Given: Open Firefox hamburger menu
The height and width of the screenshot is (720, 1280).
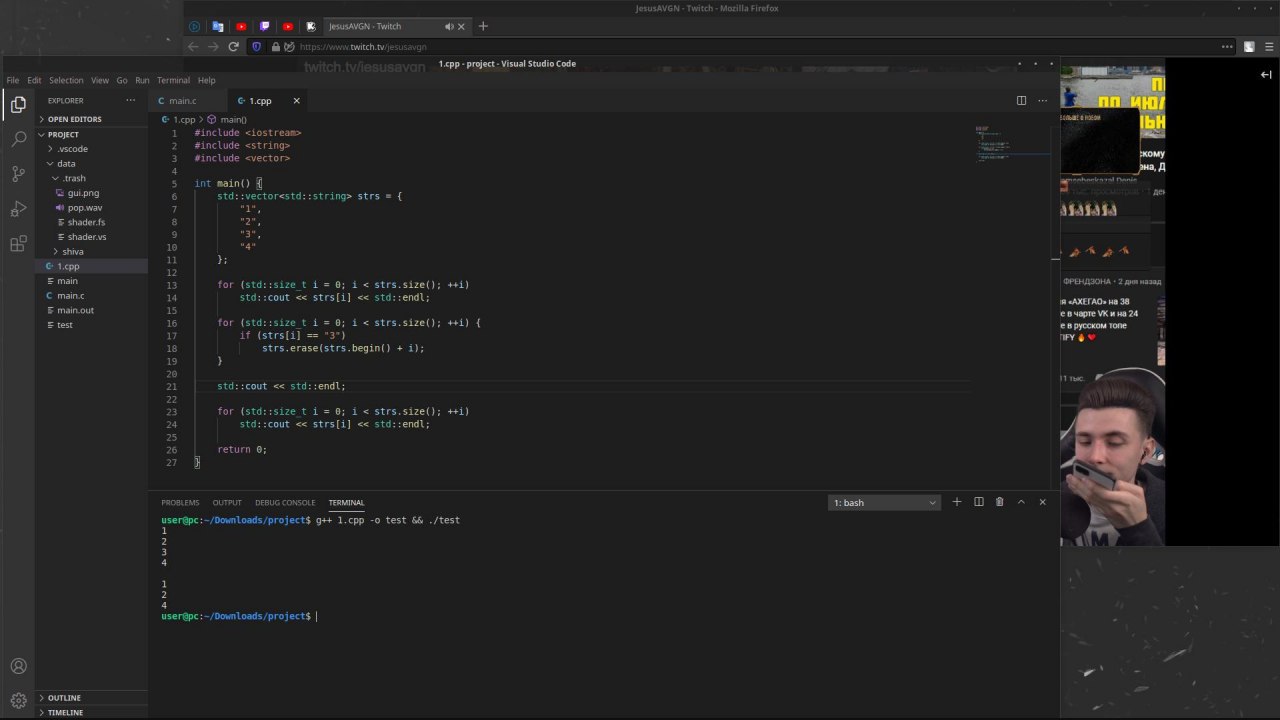Looking at the screenshot, I should [1268, 46].
